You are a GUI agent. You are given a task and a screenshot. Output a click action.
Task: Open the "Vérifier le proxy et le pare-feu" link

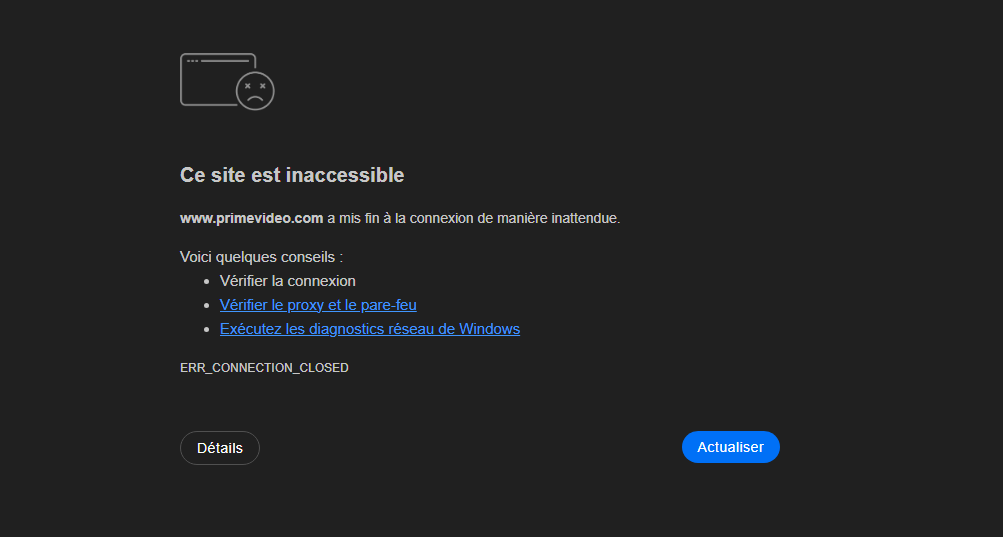318,305
